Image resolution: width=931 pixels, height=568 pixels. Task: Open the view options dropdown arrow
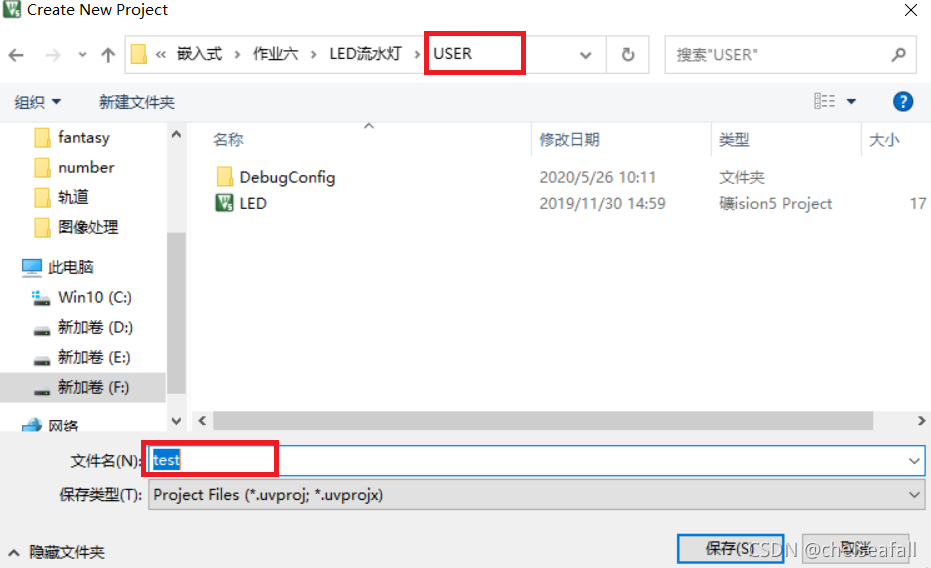coord(851,101)
